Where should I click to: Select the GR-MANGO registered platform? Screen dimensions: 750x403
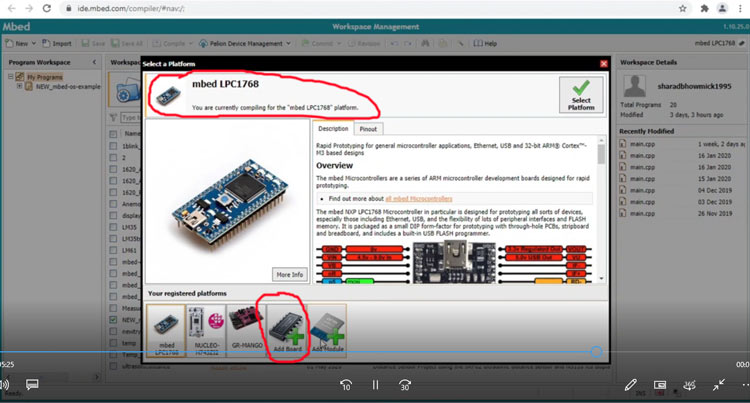[x=246, y=330]
